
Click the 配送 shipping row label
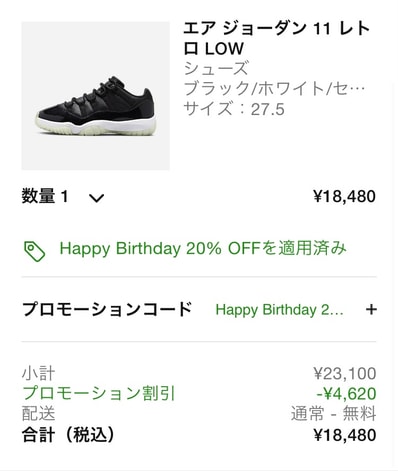click(x=38, y=414)
